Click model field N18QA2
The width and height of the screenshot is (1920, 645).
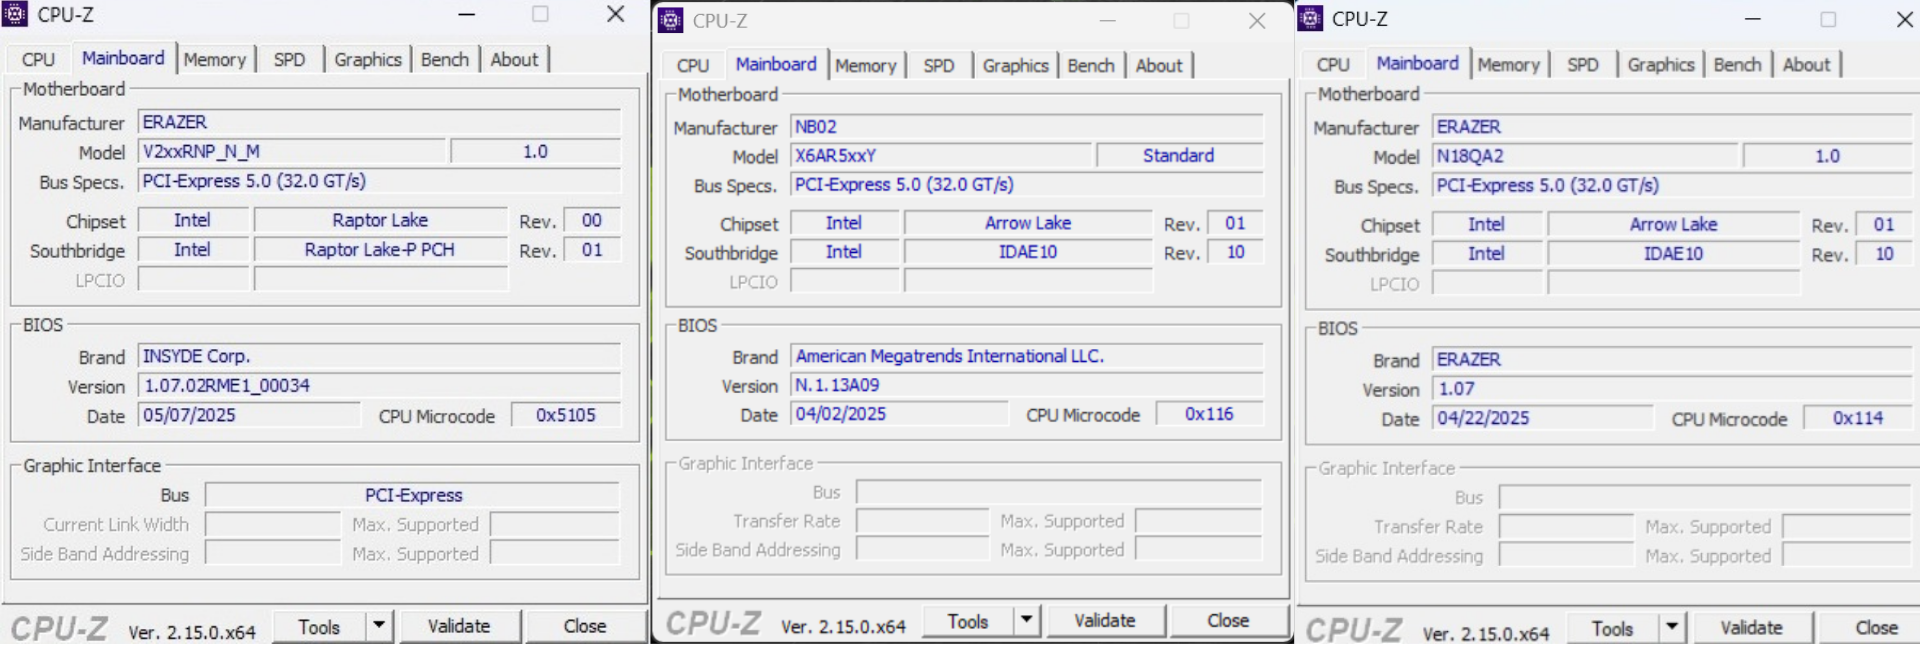1586,156
